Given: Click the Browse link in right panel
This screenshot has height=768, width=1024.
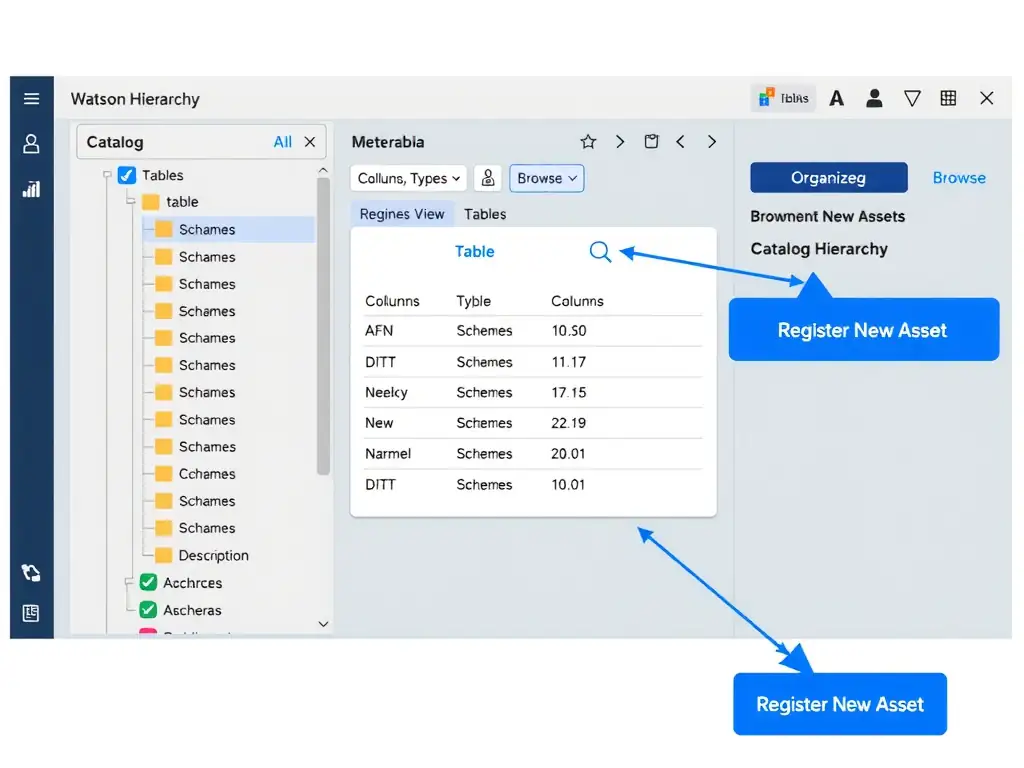Looking at the screenshot, I should click(959, 178).
